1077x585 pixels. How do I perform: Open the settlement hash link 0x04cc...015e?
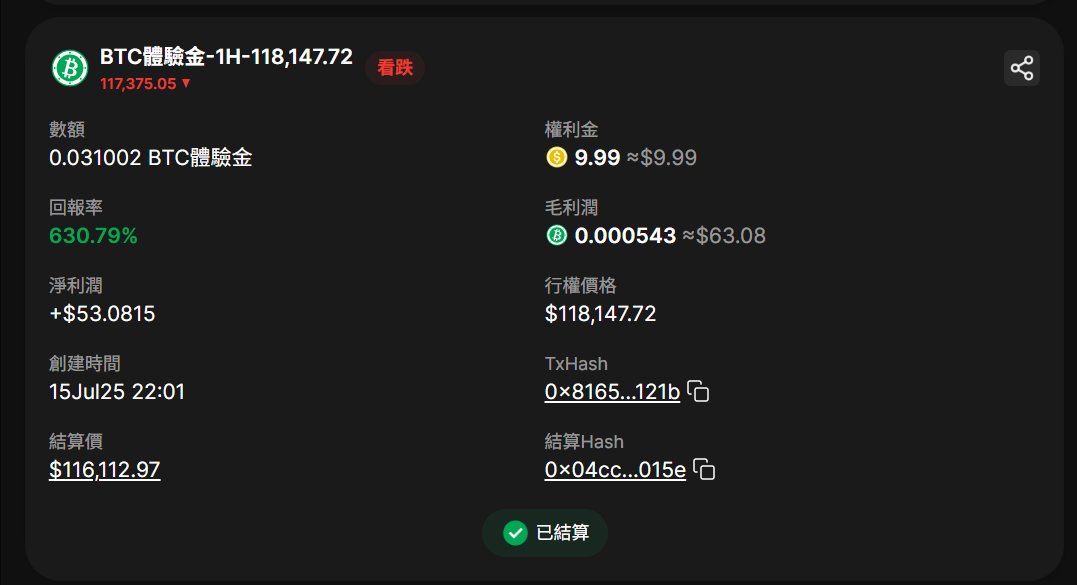coord(615,470)
